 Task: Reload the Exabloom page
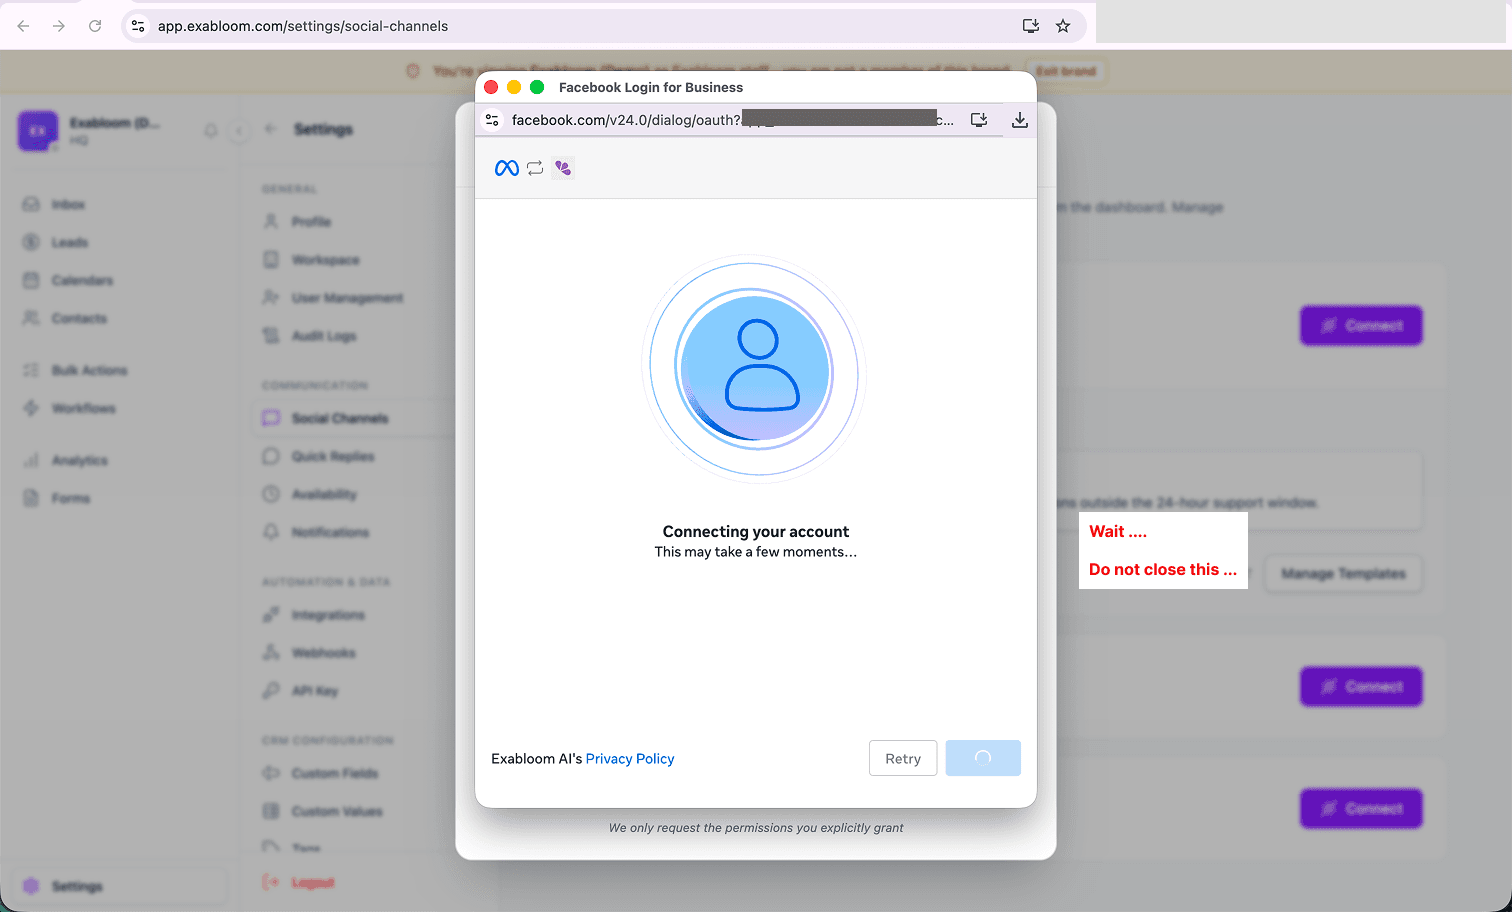pyautogui.click(x=95, y=26)
